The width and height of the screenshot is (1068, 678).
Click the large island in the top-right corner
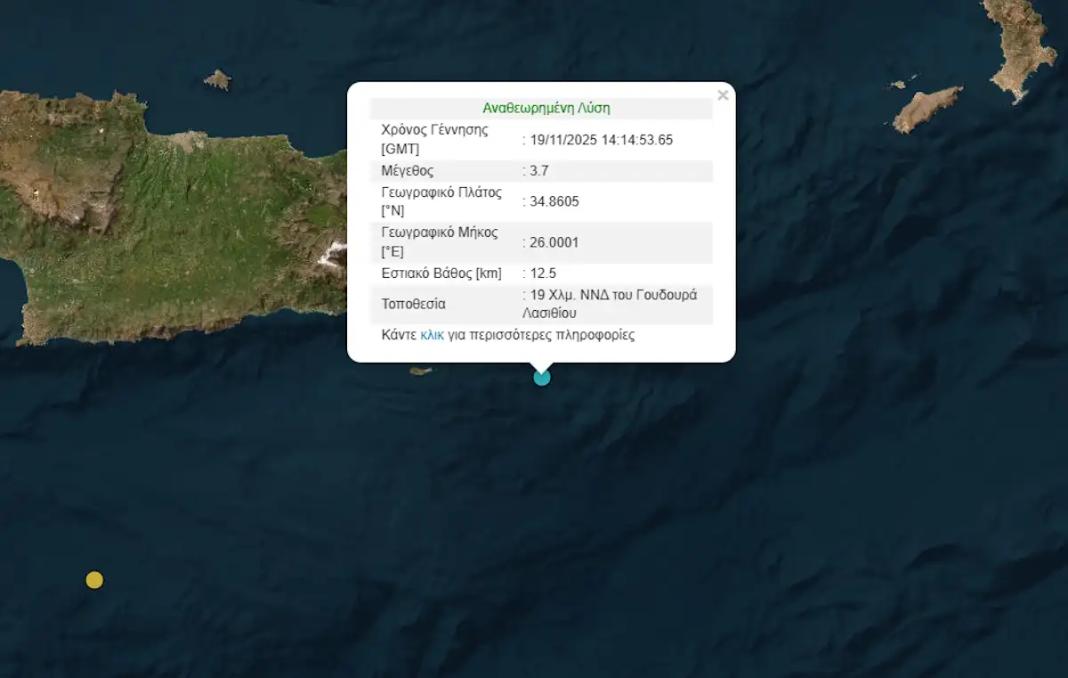(x=1022, y=45)
